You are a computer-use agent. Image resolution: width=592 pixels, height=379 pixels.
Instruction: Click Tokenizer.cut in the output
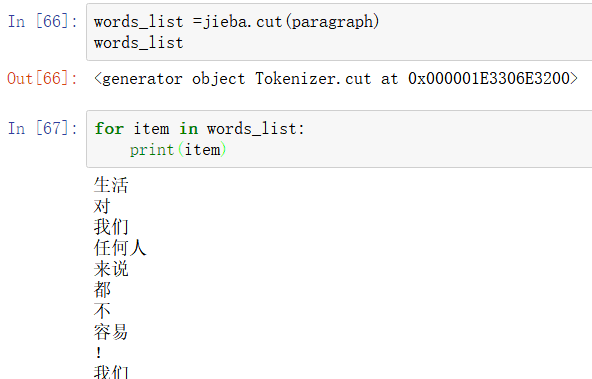click(x=313, y=79)
